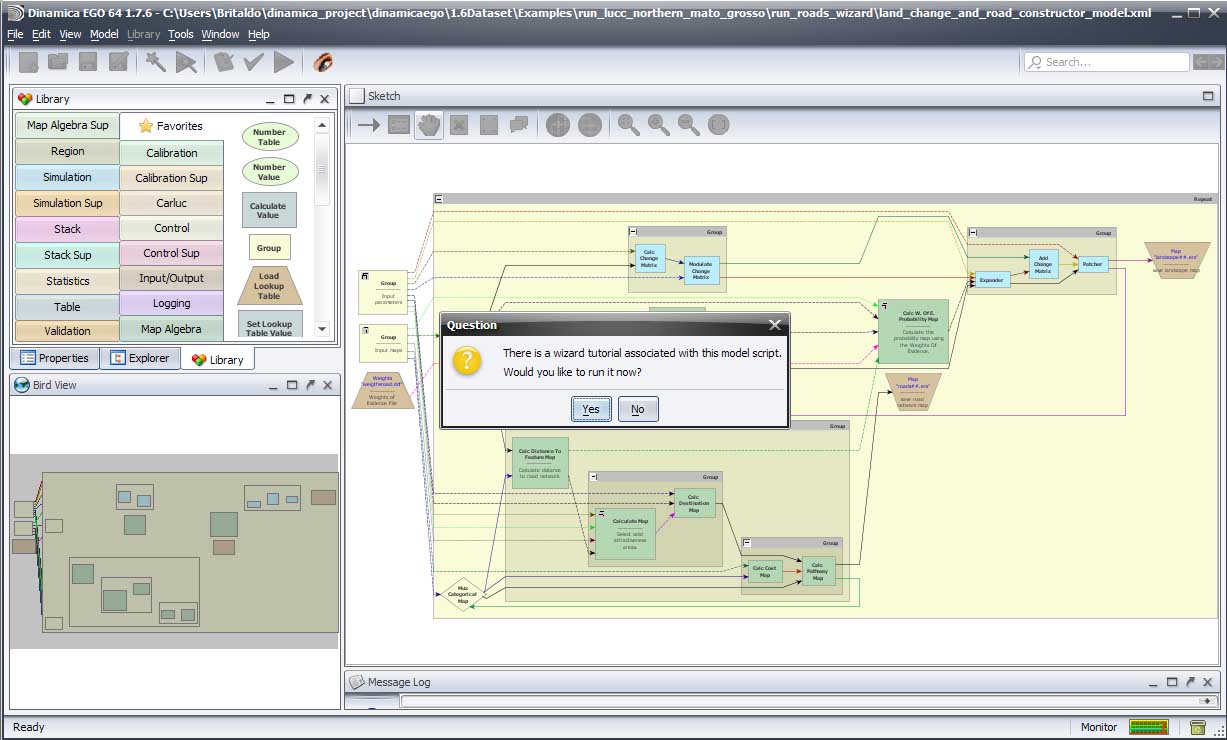Click the fit-to-window zoom icon in Sketch
The width and height of the screenshot is (1227, 740).
pos(718,125)
